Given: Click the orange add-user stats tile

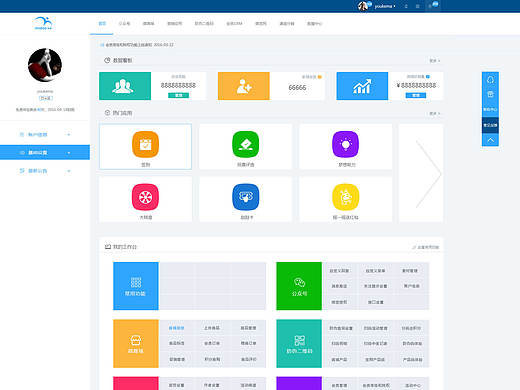Looking at the screenshot, I should [244, 86].
